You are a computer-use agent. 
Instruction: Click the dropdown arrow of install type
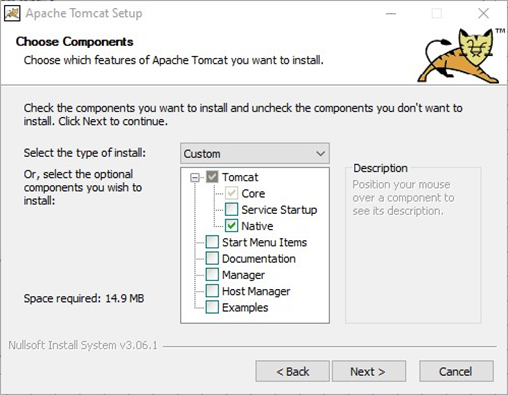320,154
